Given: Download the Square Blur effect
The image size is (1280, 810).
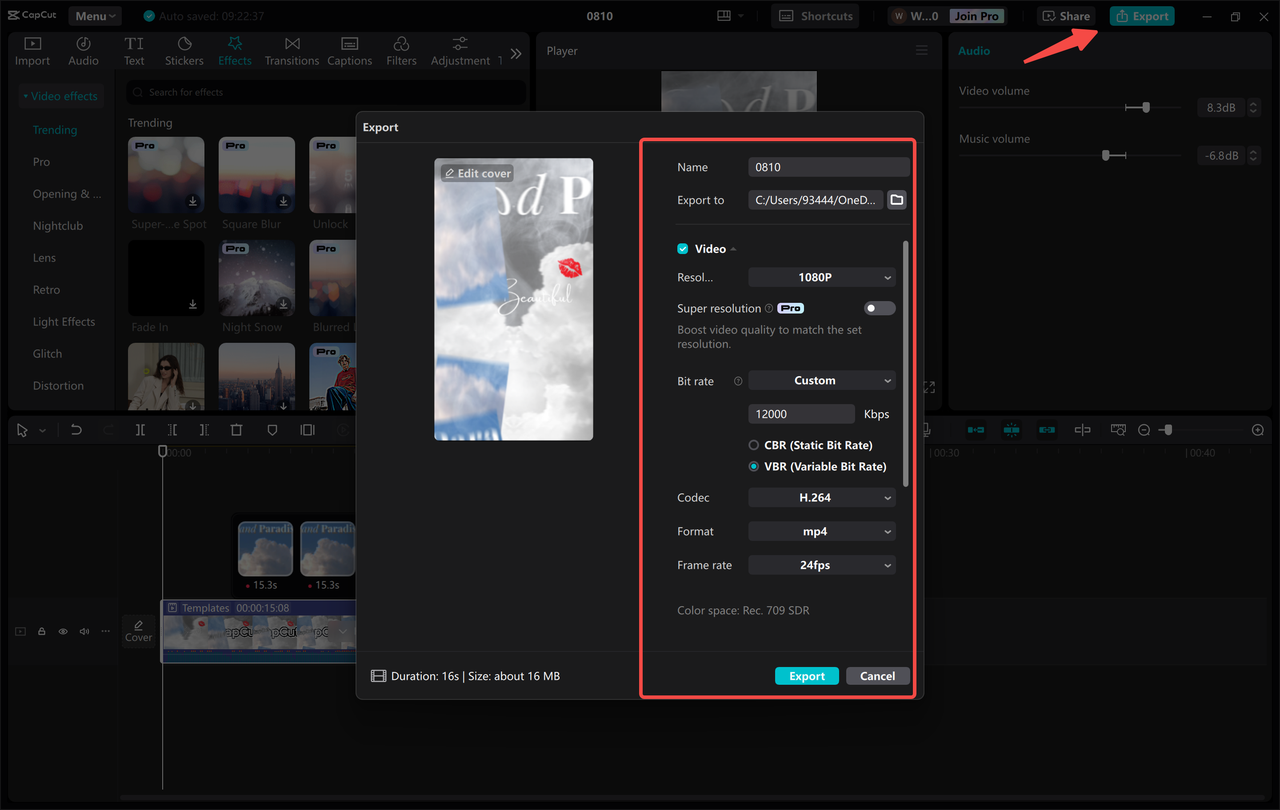Looking at the screenshot, I should click(284, 201).
